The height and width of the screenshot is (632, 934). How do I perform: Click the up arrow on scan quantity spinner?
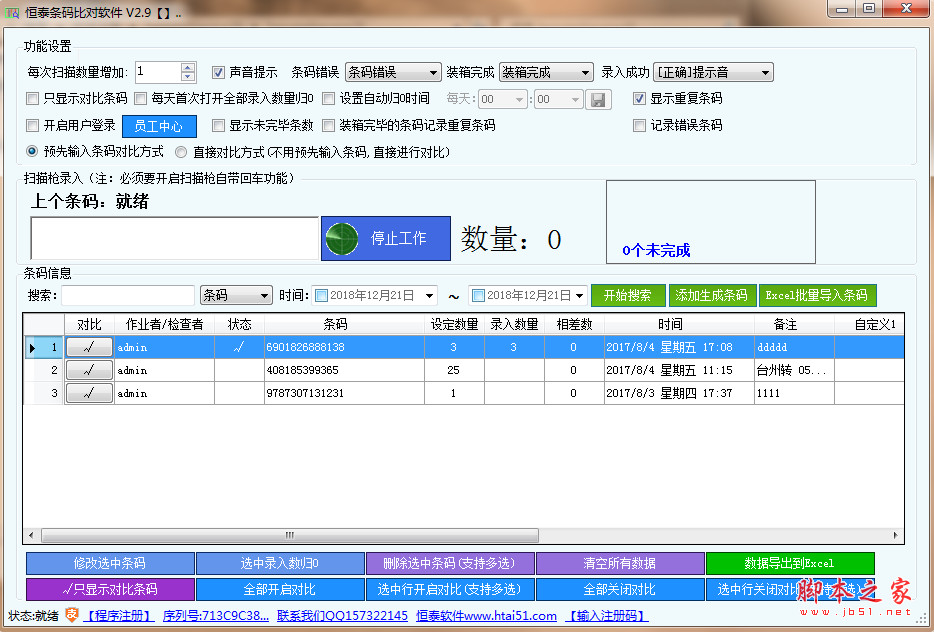click(188, 67)
